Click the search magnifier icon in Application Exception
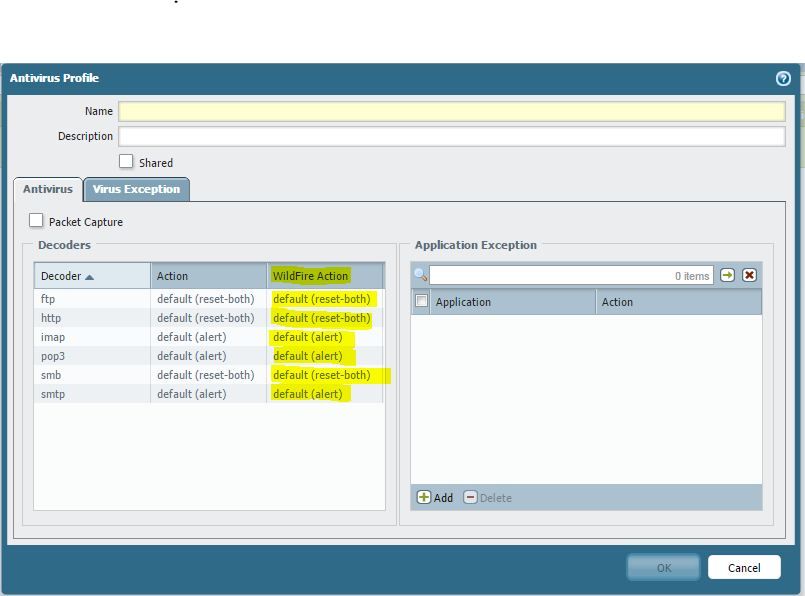This screenshot has height=596, width=805. tap(420, 275)
